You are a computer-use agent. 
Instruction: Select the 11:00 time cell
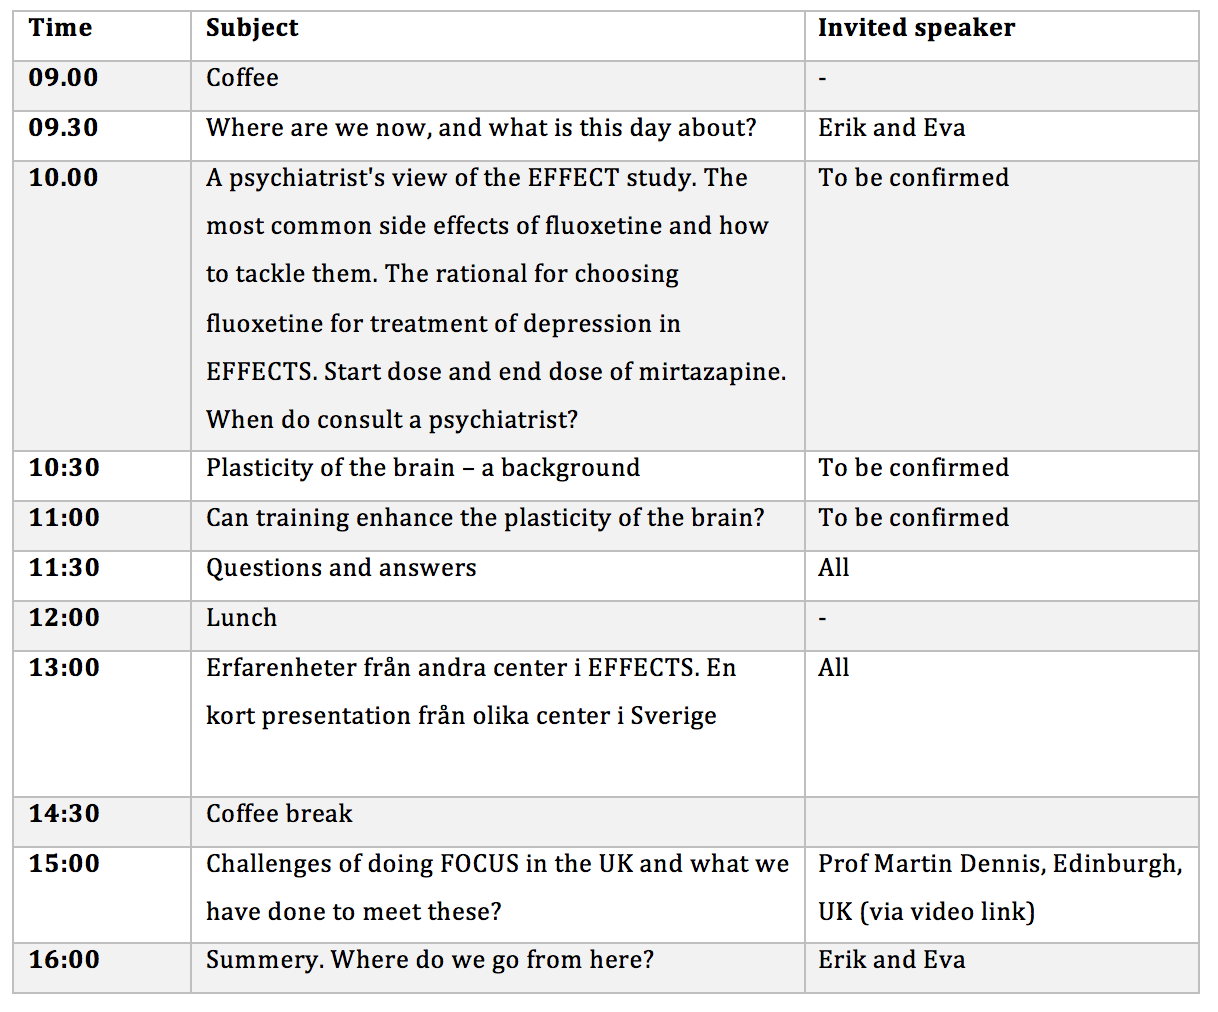pyautogui.click(x=102, y=526)
